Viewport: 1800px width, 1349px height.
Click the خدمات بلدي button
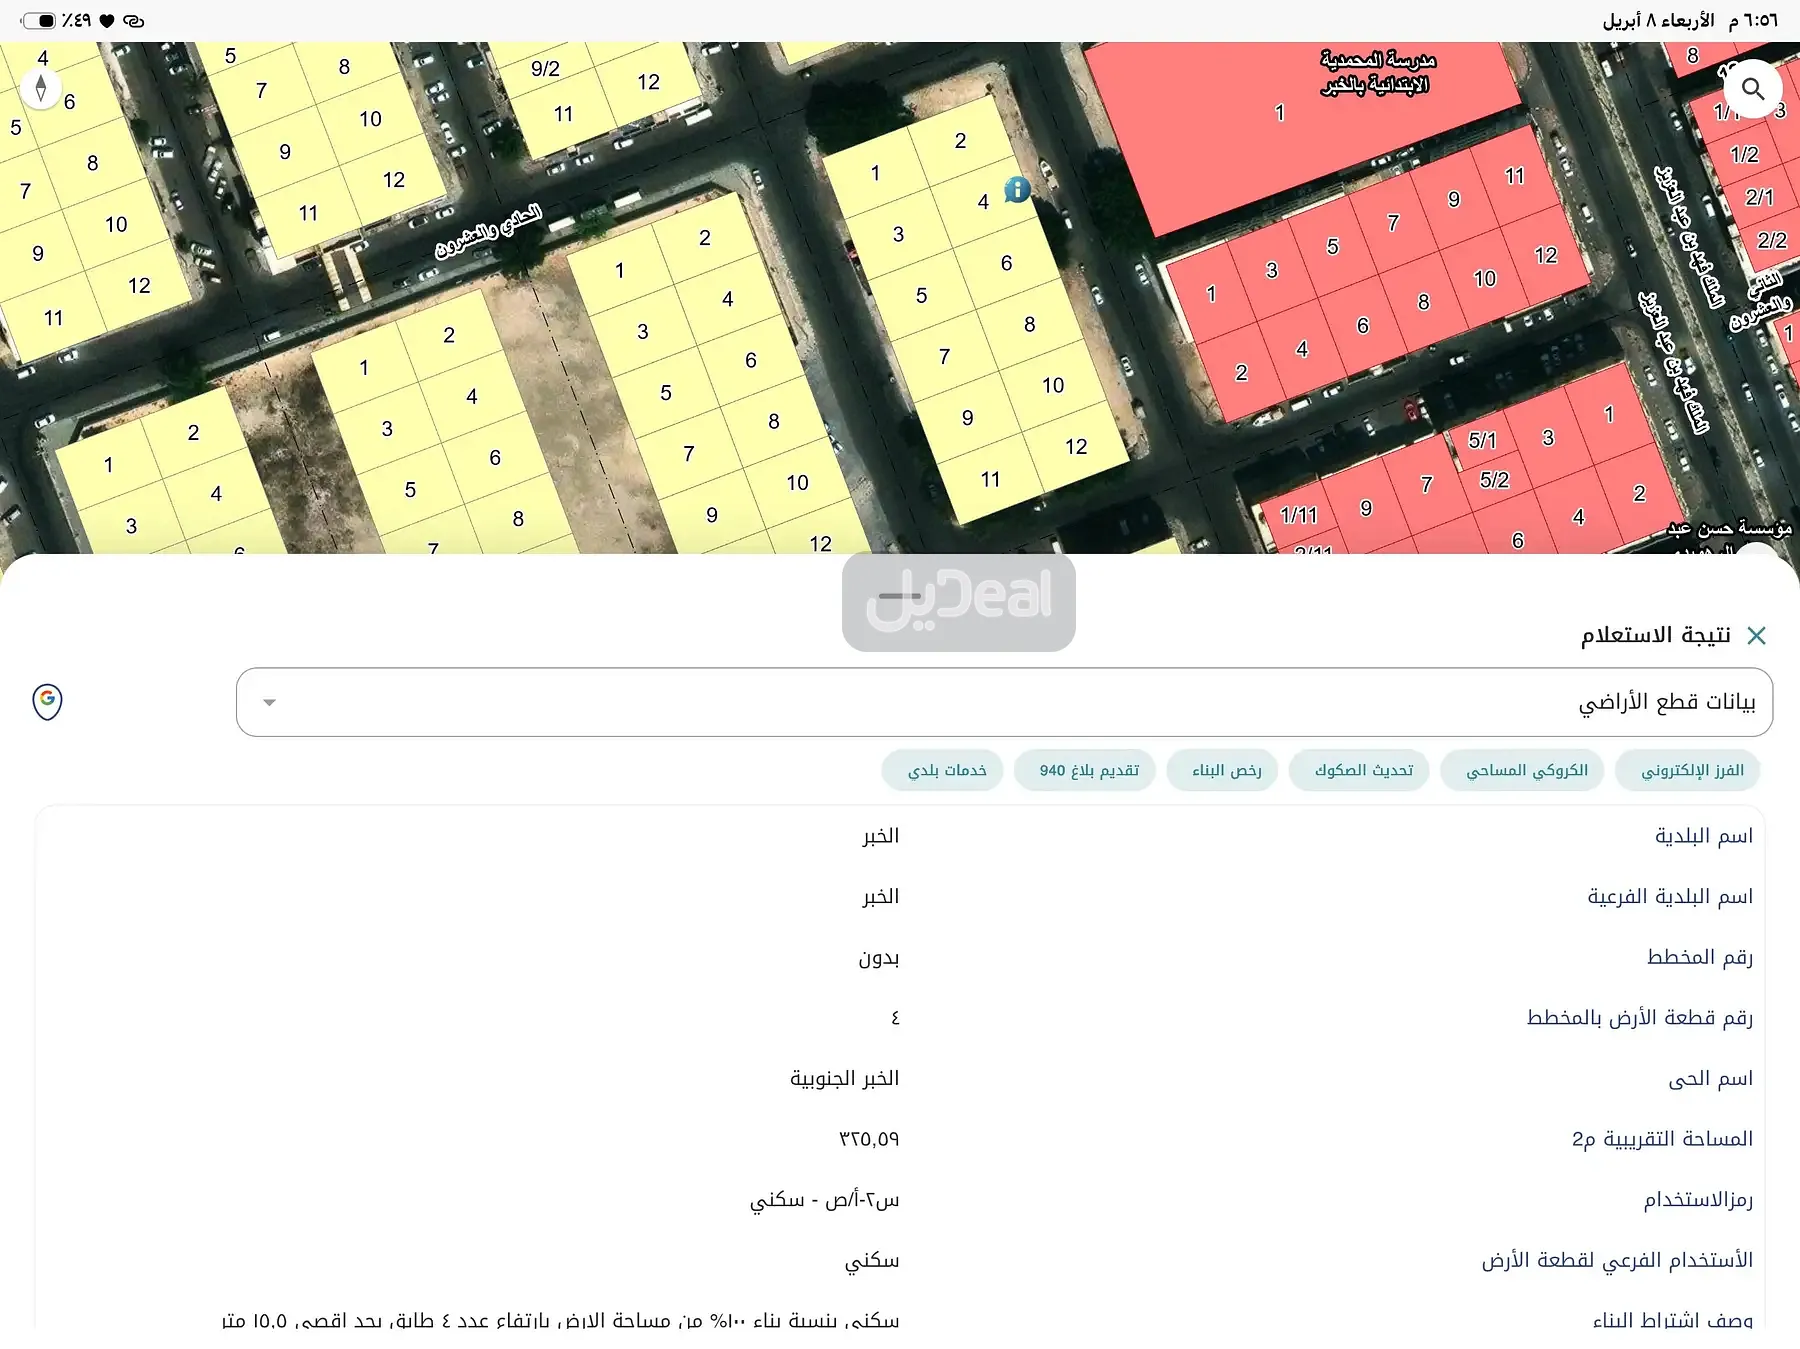click(x=941, y=770)
